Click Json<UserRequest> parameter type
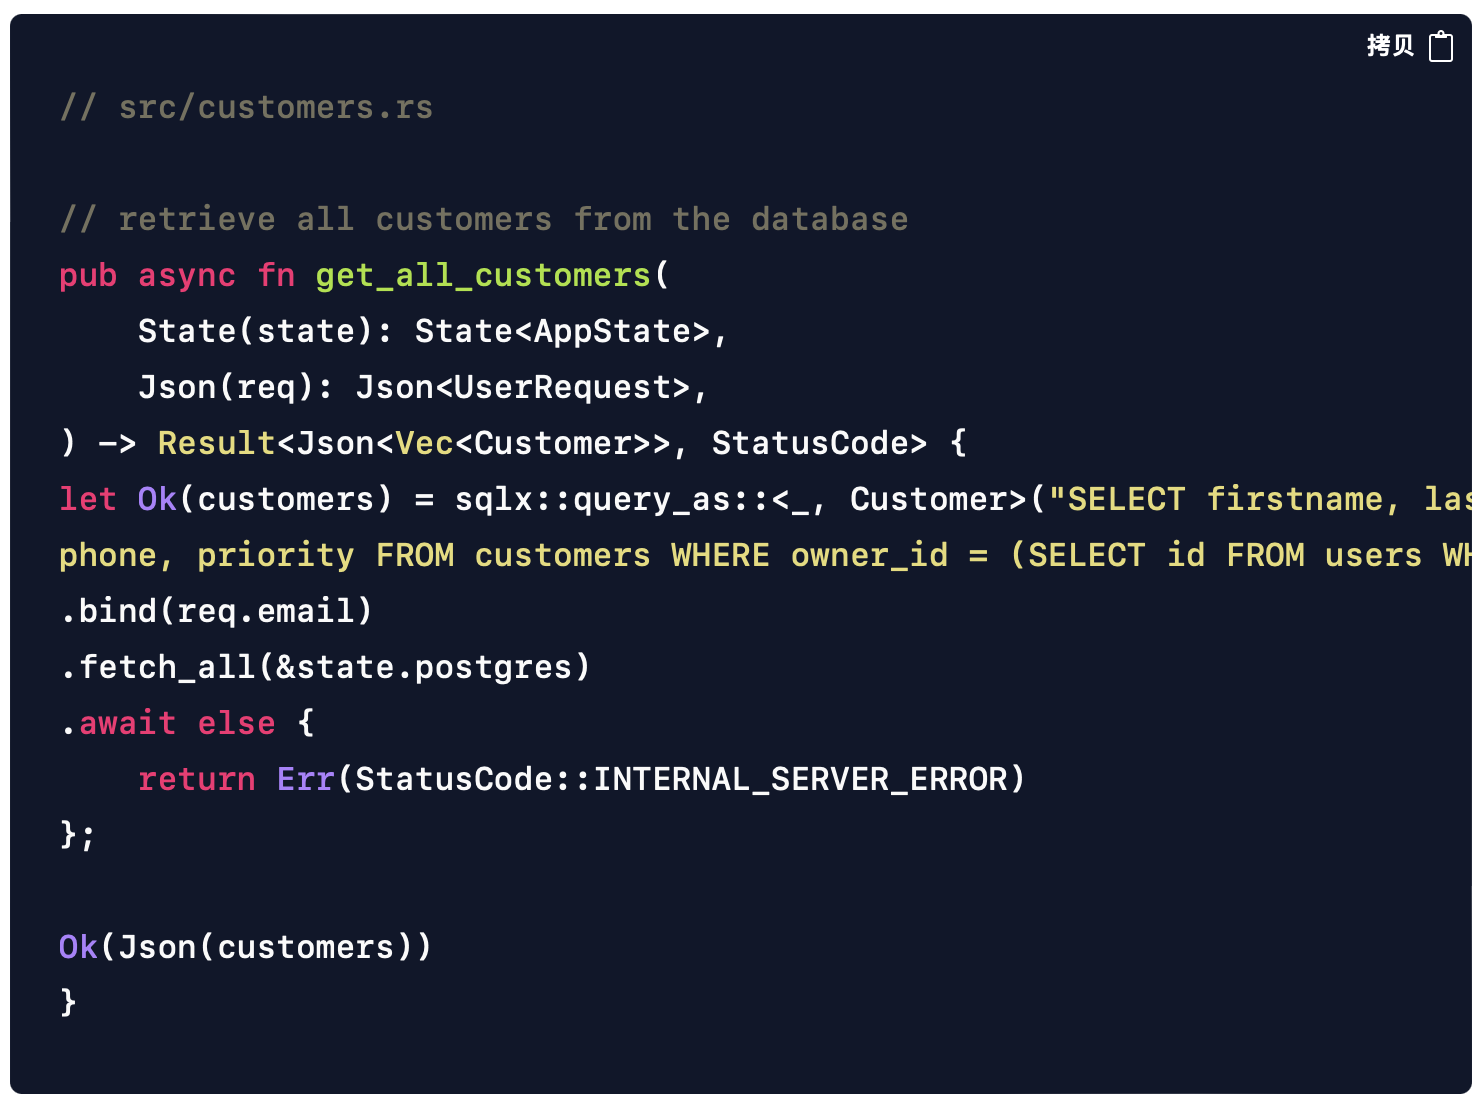Viewport: 1482px width, 1102px height. (523, 387)
